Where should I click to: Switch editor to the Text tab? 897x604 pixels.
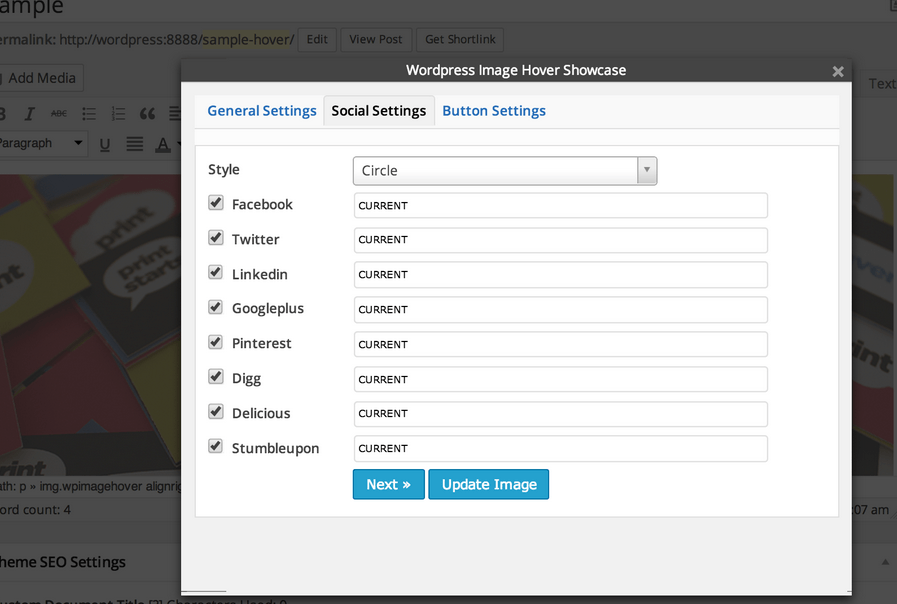(882, 84)
